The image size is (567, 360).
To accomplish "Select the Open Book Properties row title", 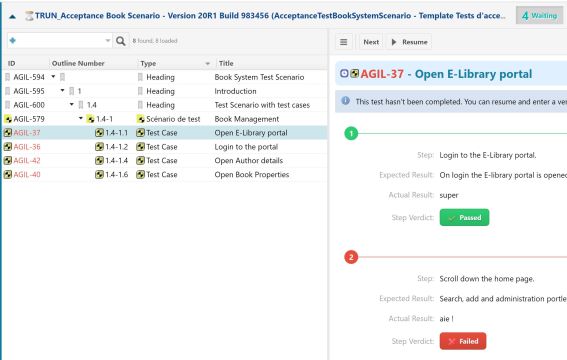I will 252,175.
